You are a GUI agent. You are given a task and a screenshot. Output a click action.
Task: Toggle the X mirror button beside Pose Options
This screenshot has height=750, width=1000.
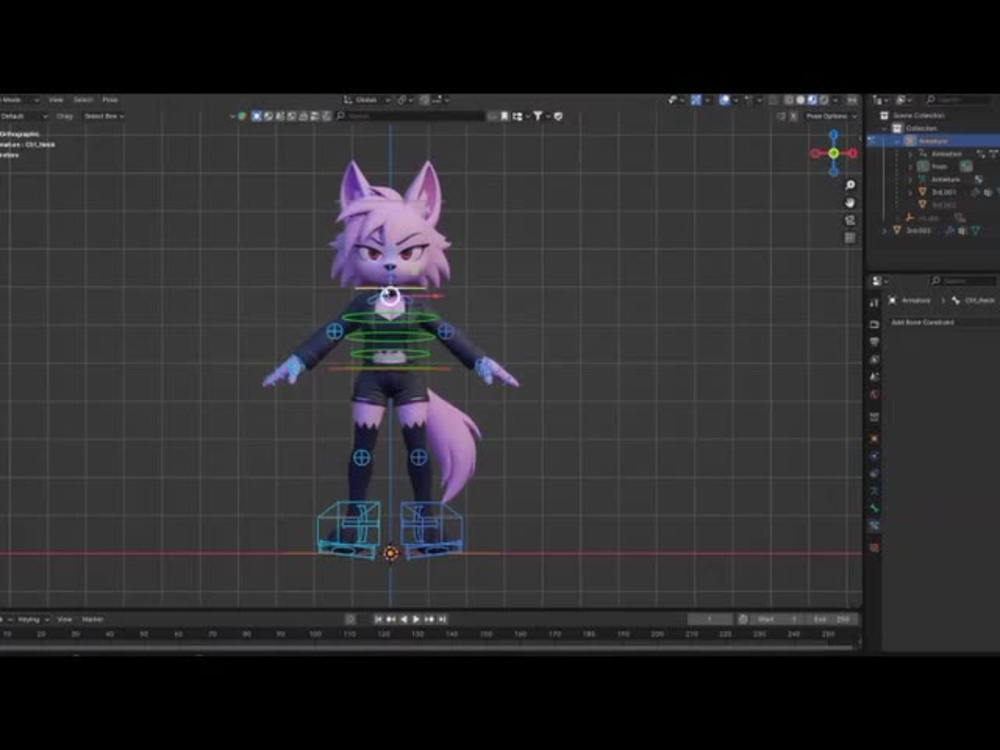tap(793, 116)
